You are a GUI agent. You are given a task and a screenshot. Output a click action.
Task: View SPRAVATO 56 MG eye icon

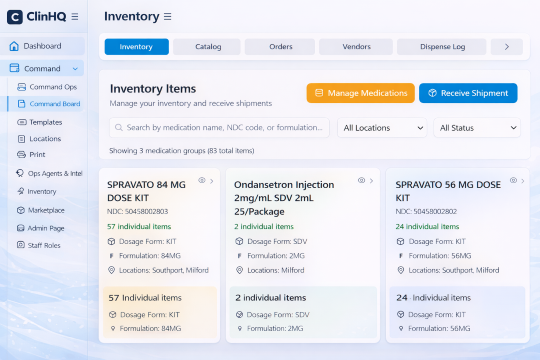pos(513,180)
